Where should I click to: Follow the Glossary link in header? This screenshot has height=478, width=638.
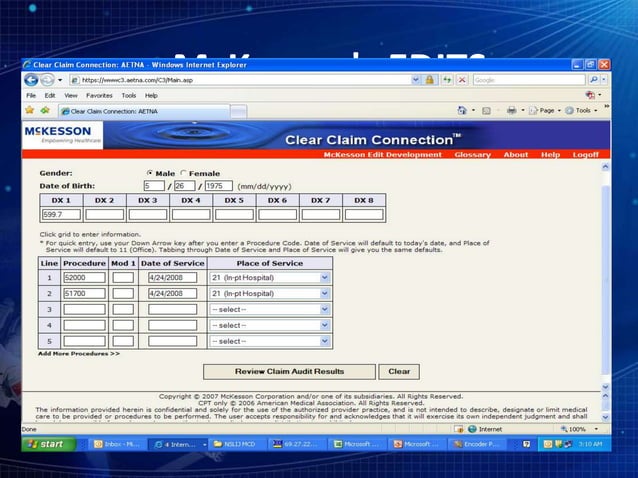point(472,155)
